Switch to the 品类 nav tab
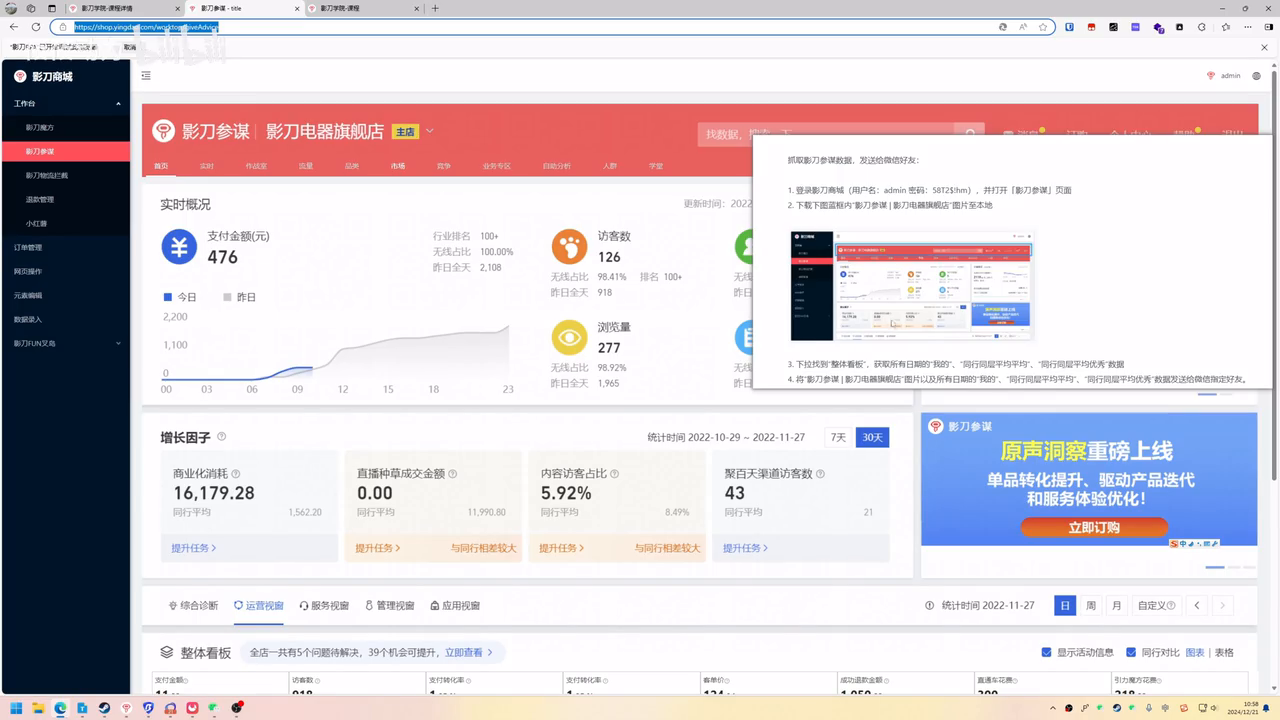This screenshot has height=720, width=1280. (352, 166)
